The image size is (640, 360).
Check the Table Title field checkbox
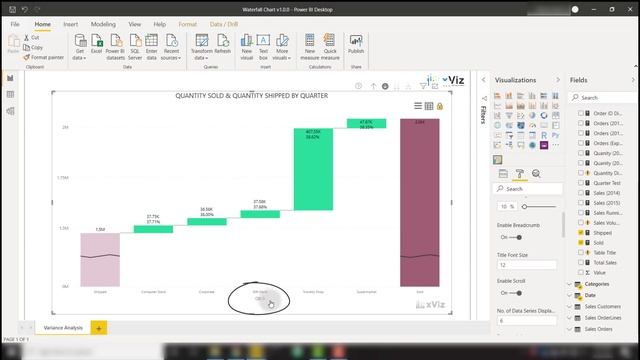[580, 253]
